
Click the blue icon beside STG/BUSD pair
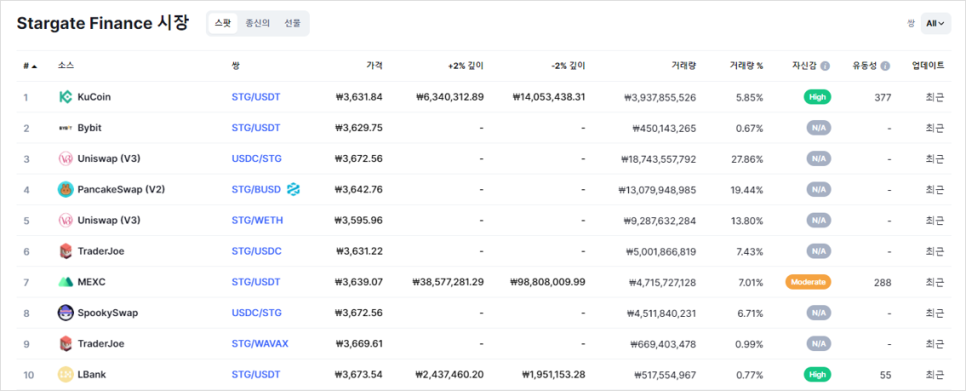293,190
